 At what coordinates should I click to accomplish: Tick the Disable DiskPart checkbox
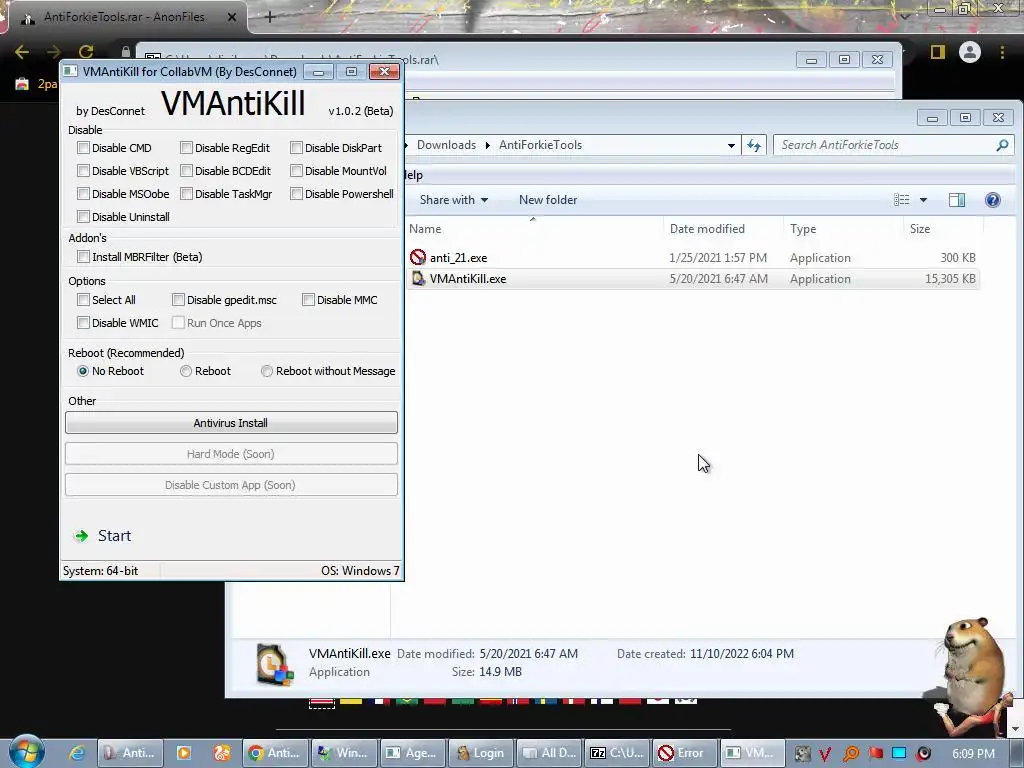point(296,148)
